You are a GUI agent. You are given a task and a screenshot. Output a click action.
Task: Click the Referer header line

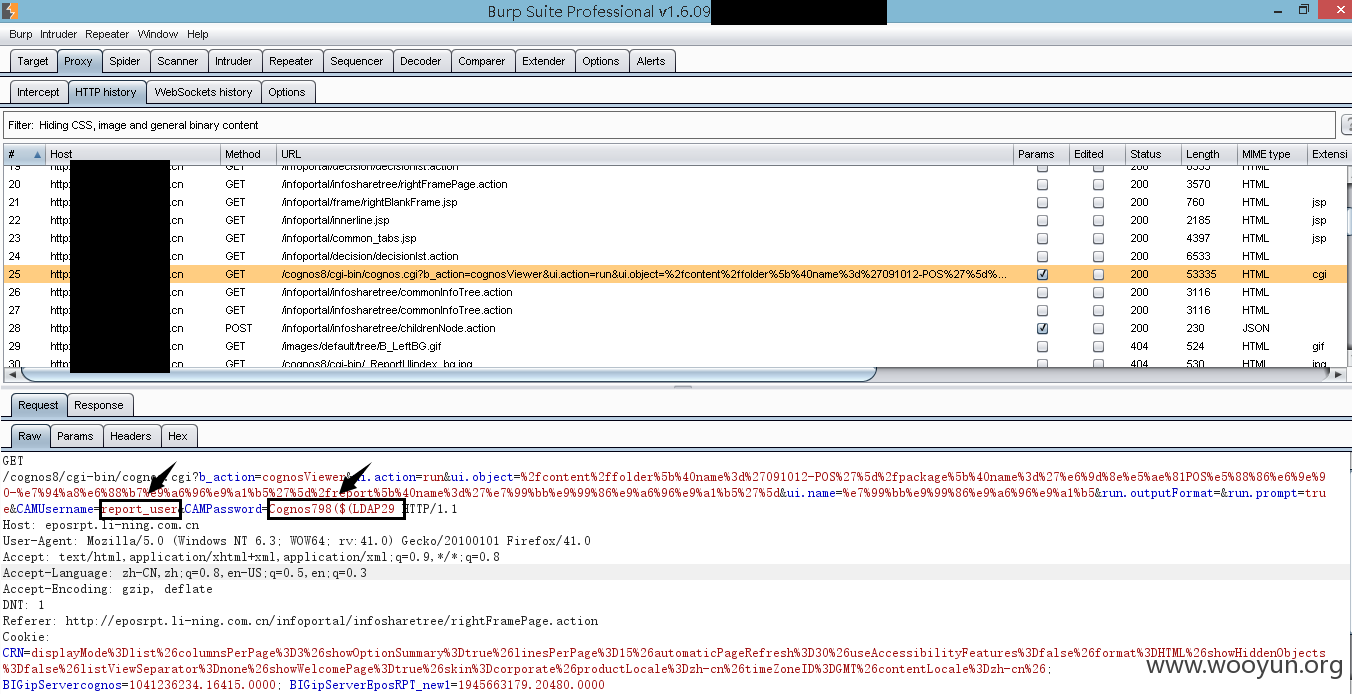coord(301,621)
